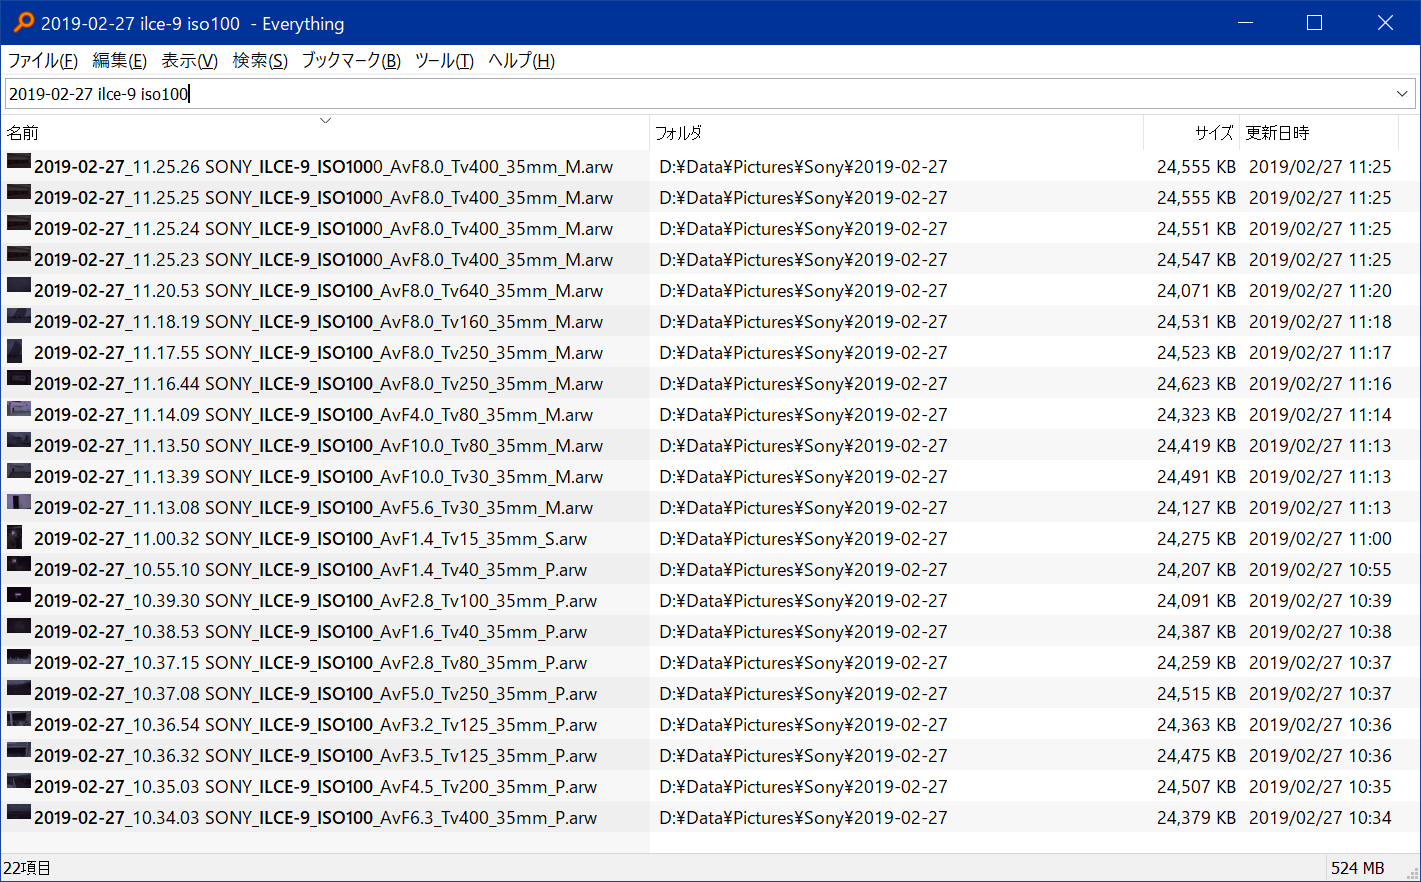Click thumbnail of 10.37.08 AvF5.0 file

pos(18,688)
